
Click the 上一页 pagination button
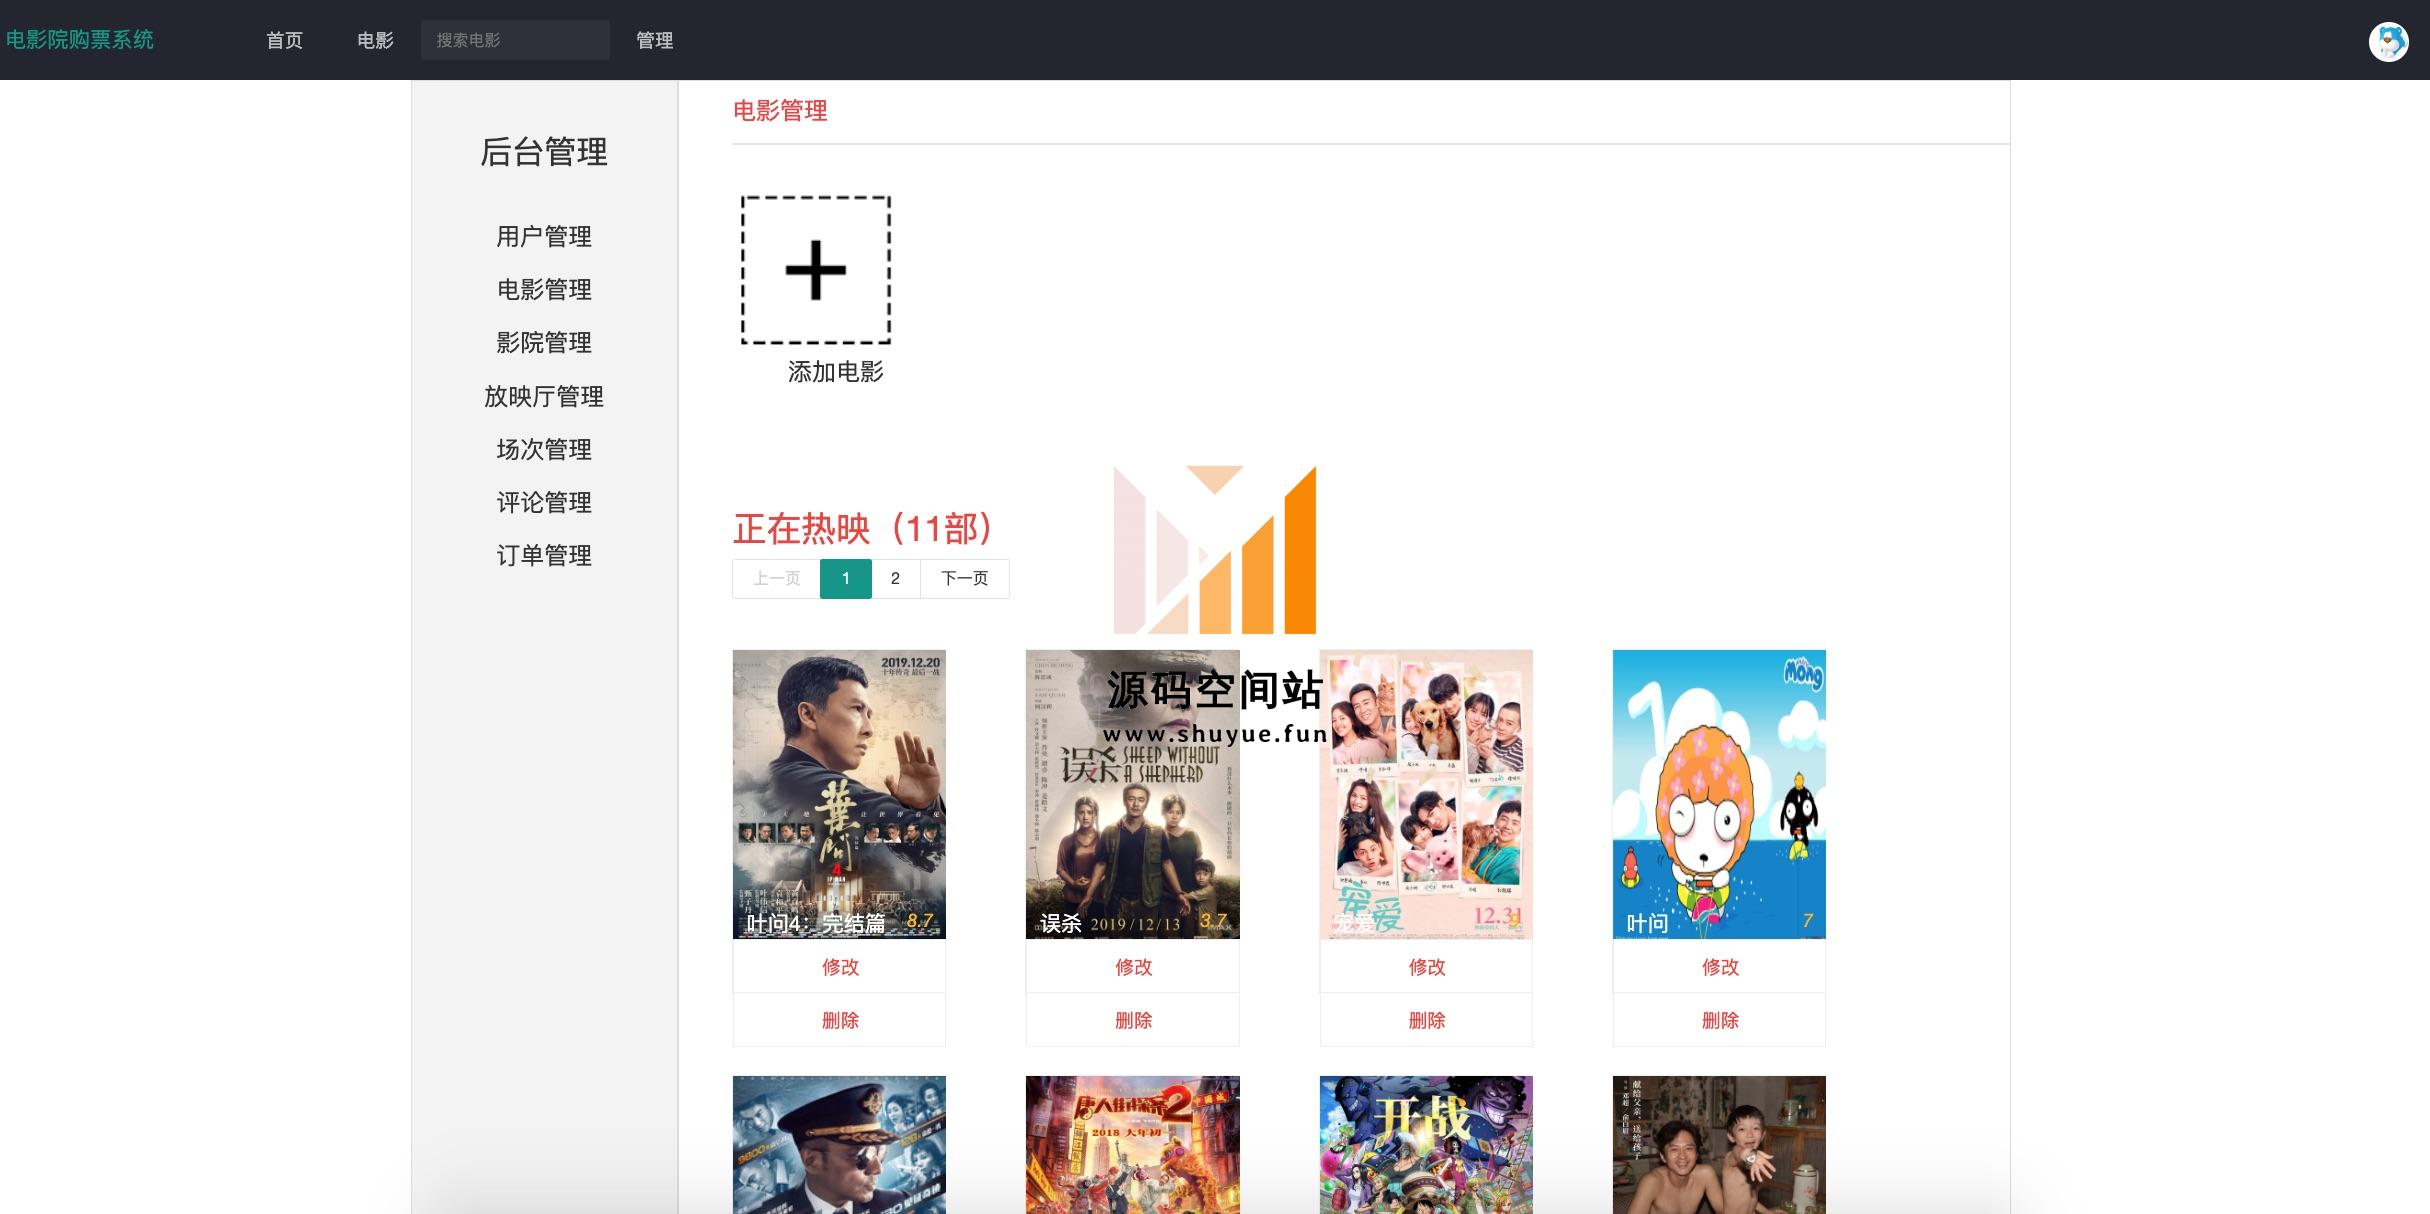pos(776,578)
